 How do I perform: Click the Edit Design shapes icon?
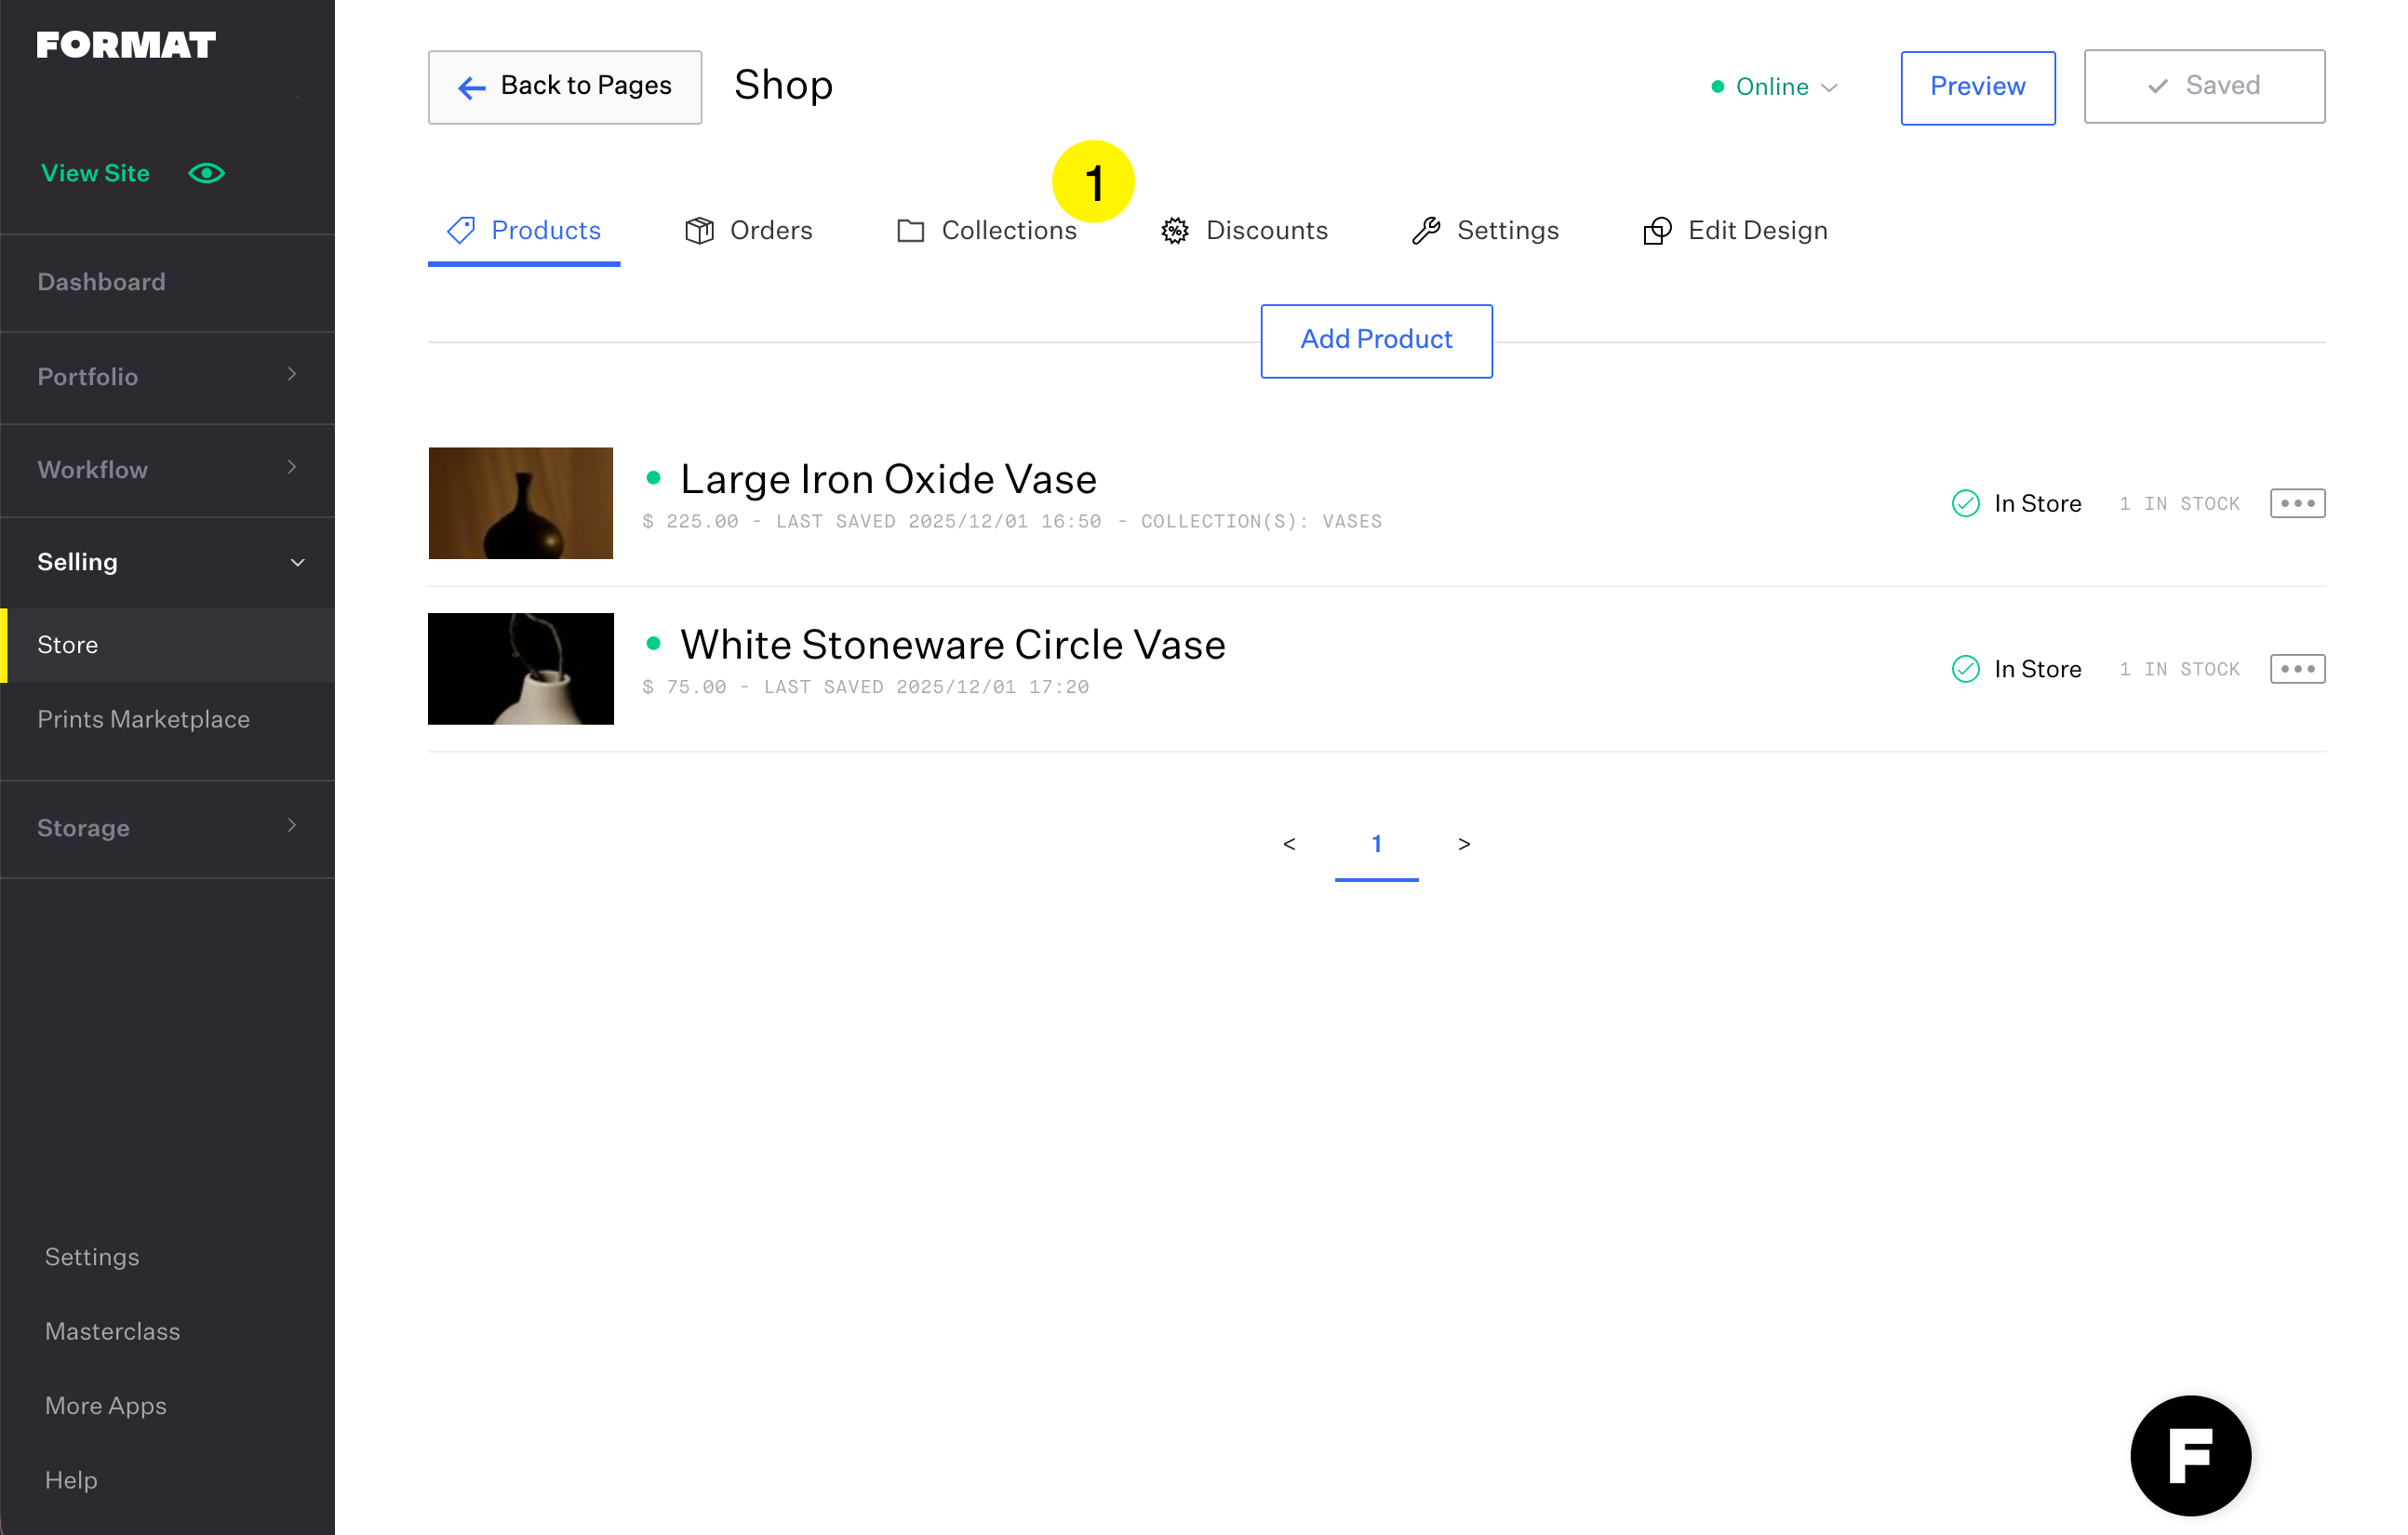[x=1657, y=231]
